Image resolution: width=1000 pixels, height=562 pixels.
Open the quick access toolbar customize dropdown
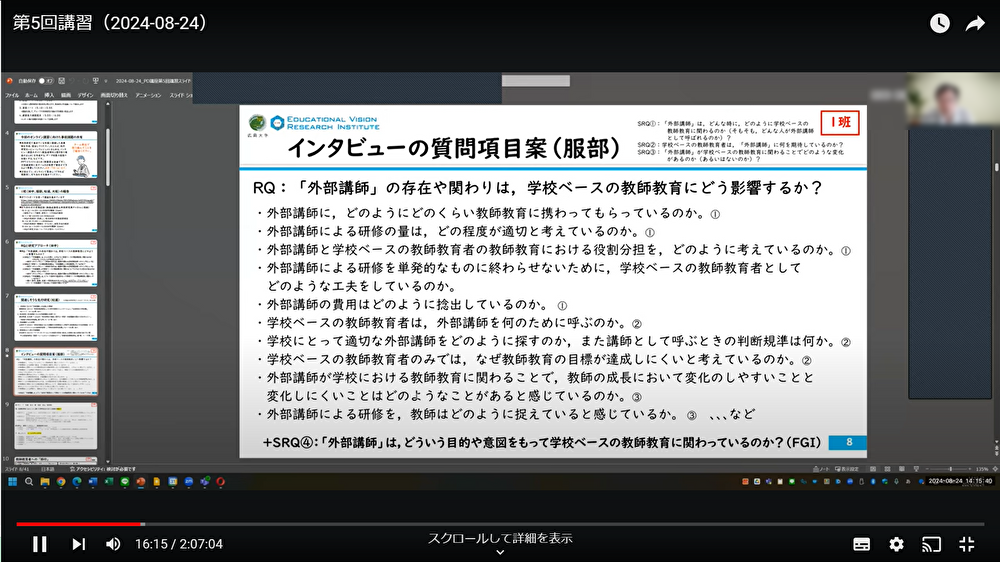[x=106, y=82]
